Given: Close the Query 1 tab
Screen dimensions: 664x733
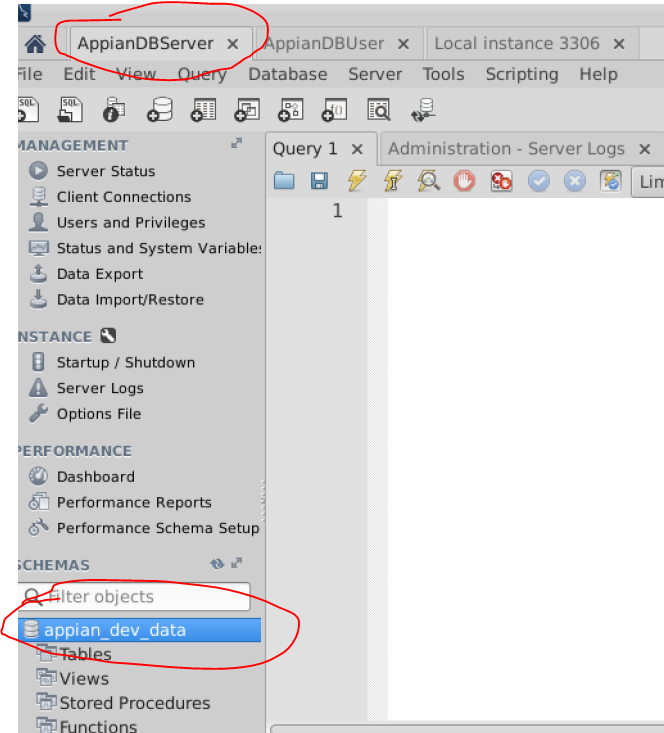Looking at the screenshot, I should click(x=357, y=150).
